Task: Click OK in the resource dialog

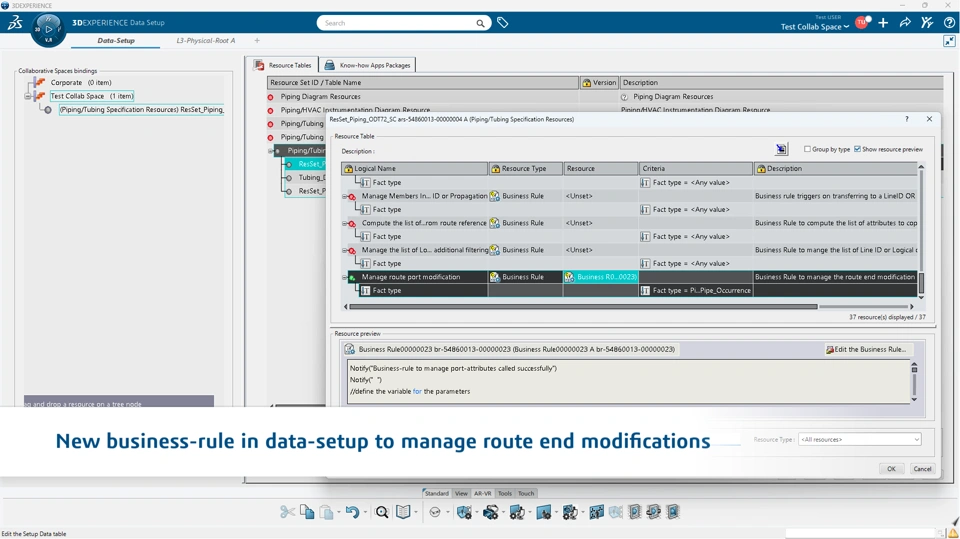Action: pos(891,469)
